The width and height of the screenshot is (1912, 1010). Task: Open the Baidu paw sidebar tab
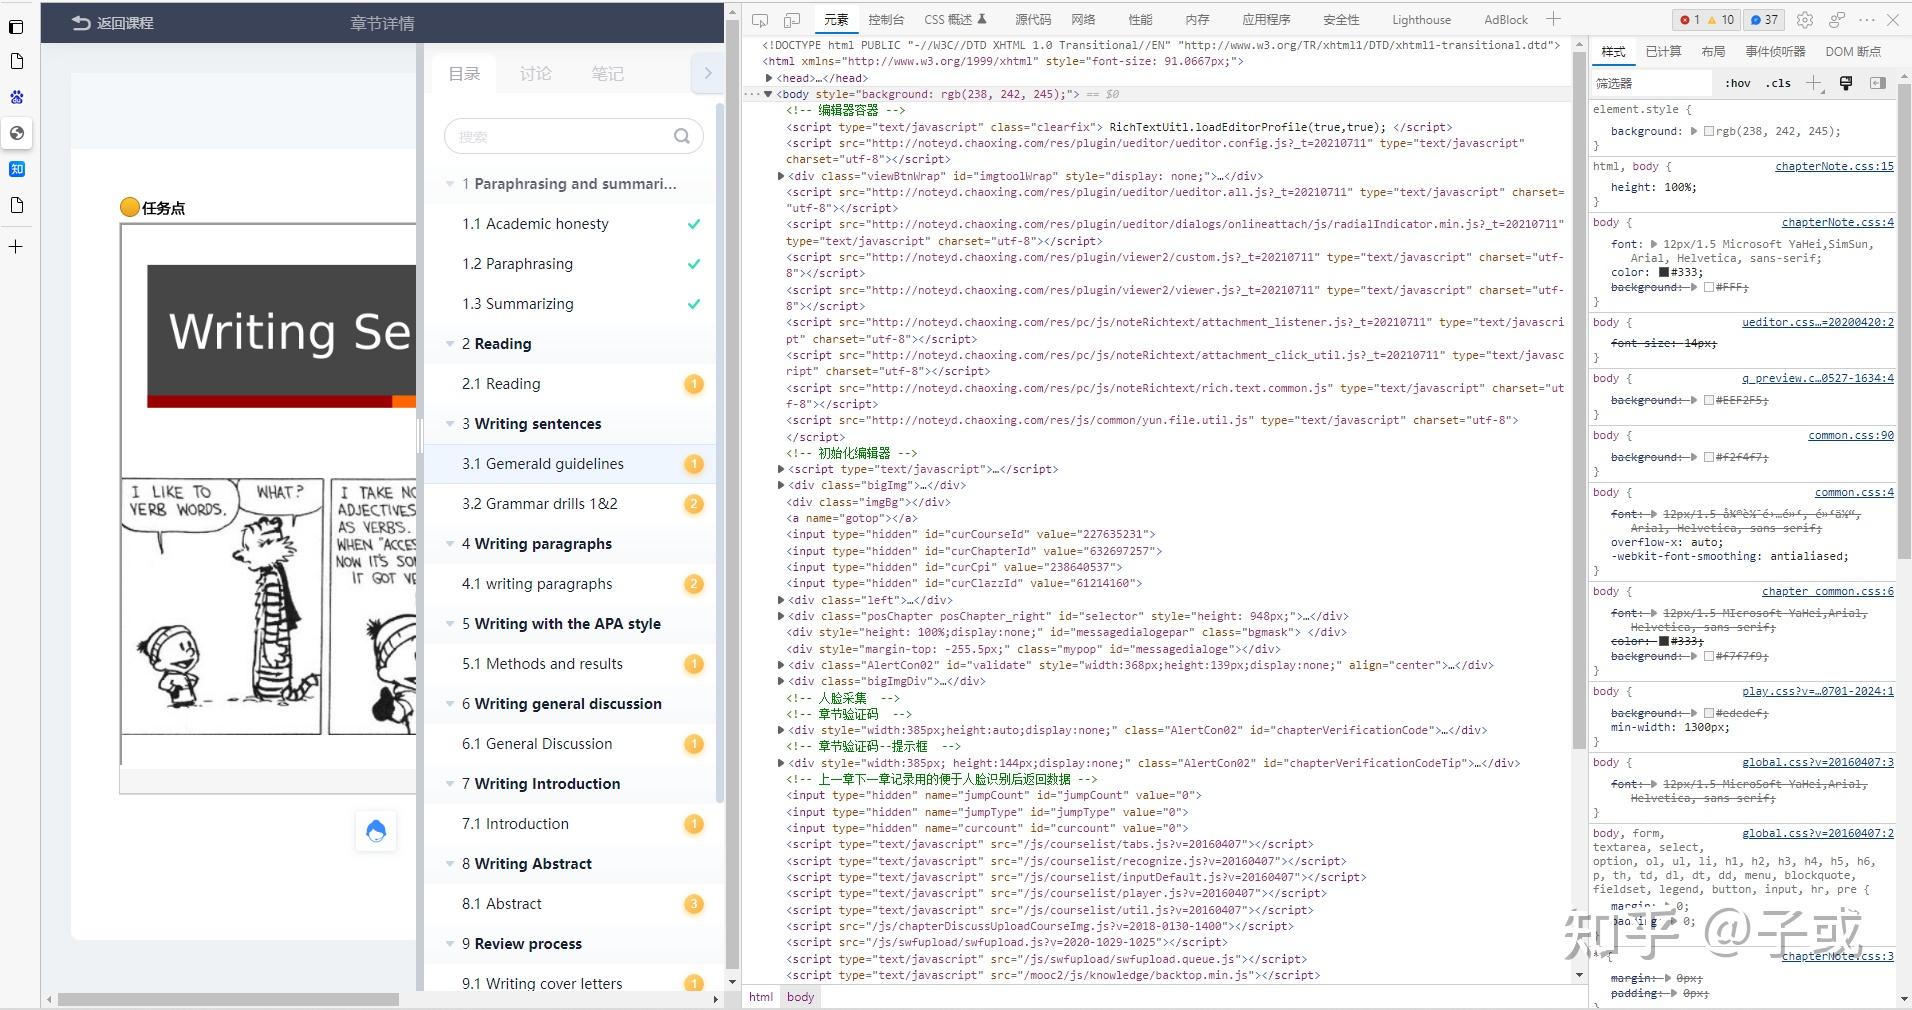click(16, 97)
